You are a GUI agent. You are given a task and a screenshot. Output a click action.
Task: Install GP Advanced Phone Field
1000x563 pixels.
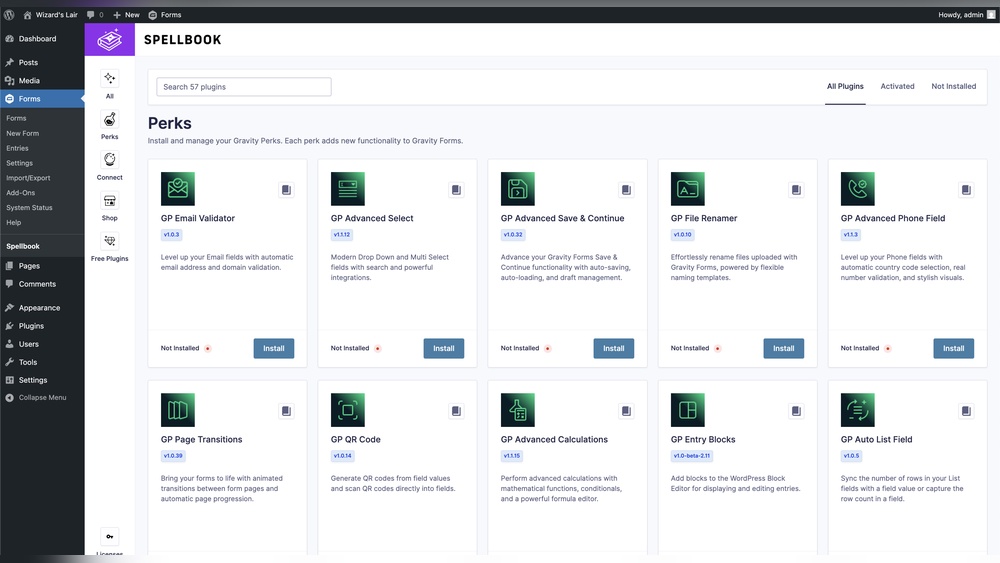pos(953,348)
